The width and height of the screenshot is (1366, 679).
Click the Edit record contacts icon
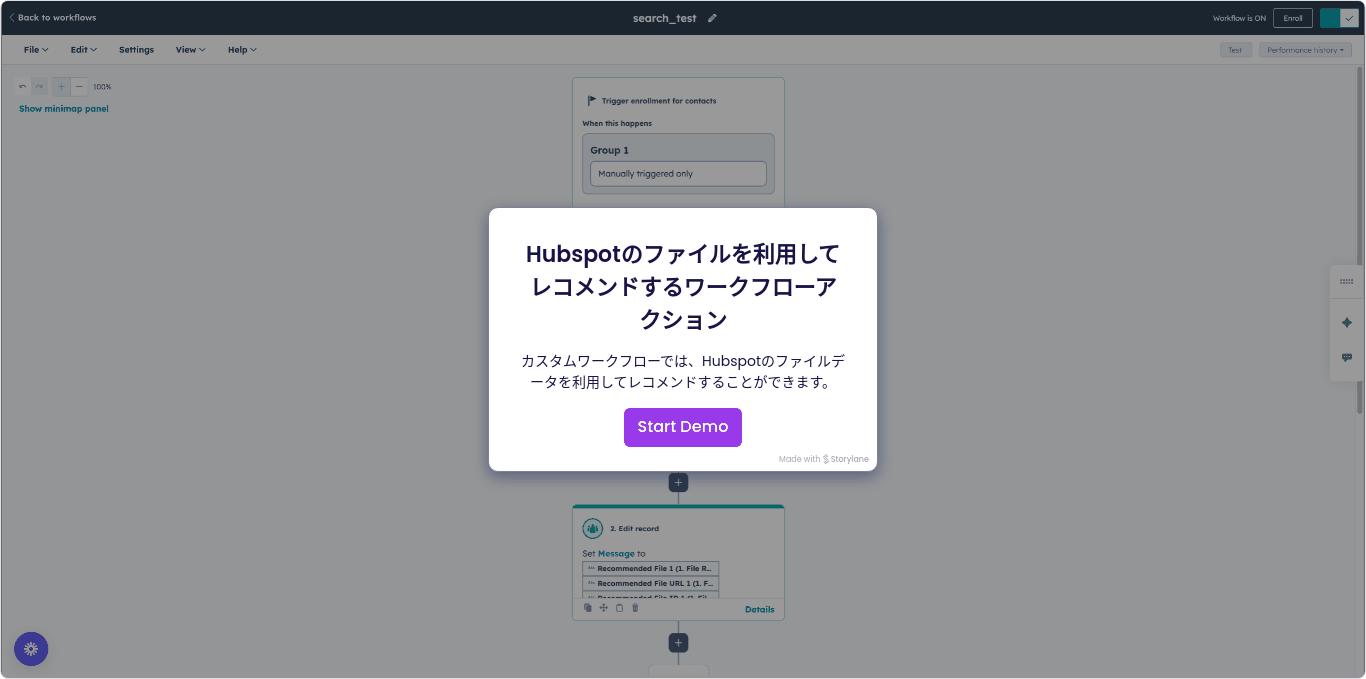pos(593,528)
